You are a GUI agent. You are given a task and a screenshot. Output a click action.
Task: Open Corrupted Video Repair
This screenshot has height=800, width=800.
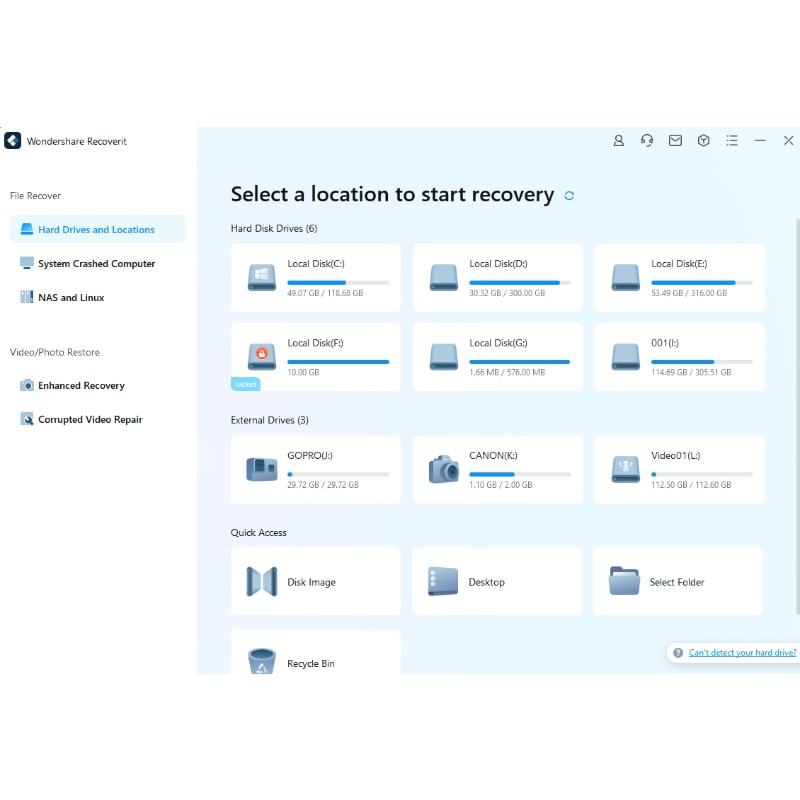[90, 420]
